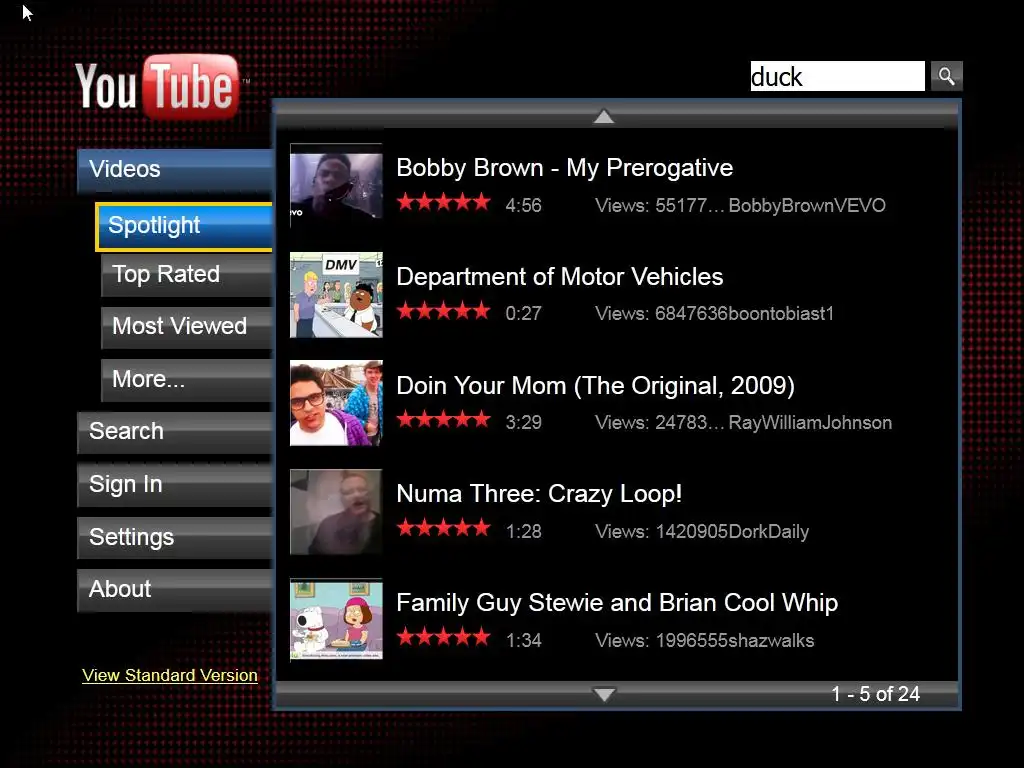1024x768 pixels.
Task: Click the 3:29 duration text
Action: [524, 423]
